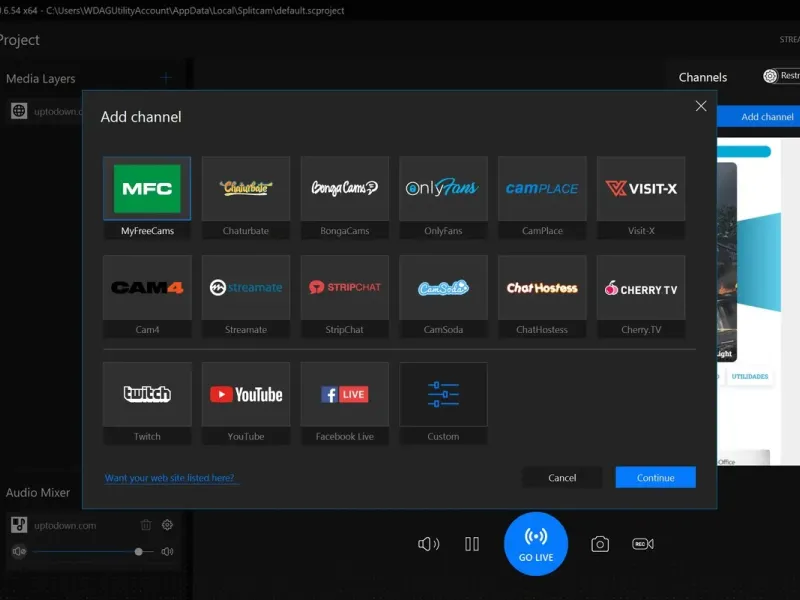Open the Restream gear icon in Channels panel

coord(770,76)
